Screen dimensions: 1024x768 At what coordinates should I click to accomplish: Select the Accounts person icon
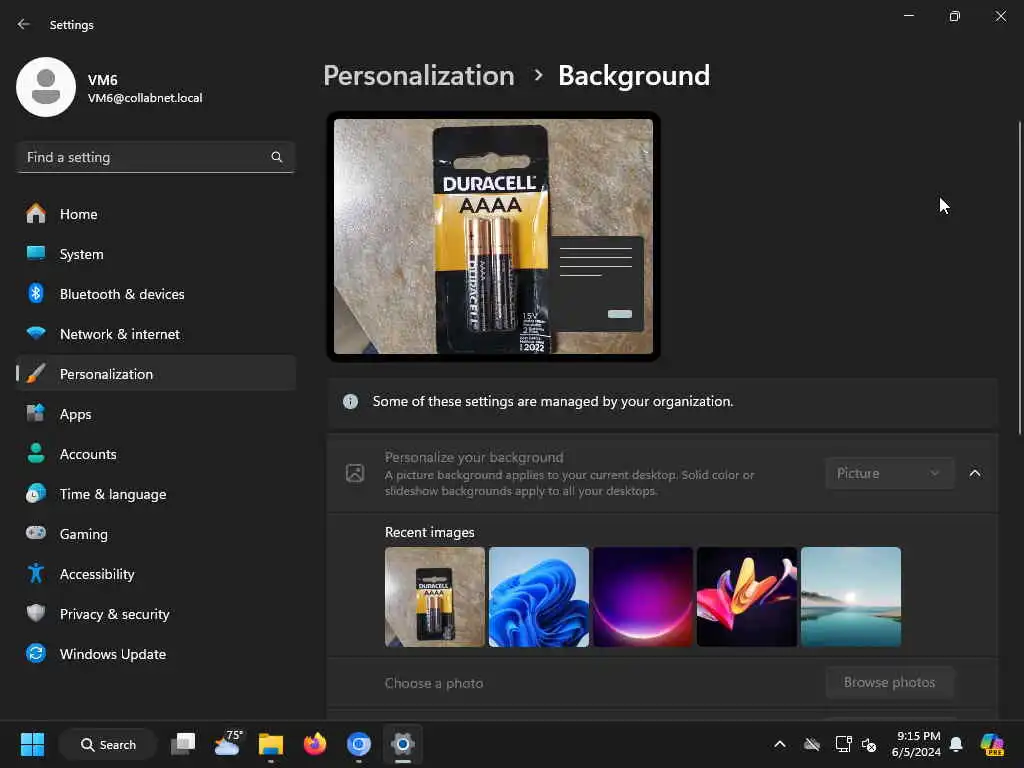[x=36, y=453]
